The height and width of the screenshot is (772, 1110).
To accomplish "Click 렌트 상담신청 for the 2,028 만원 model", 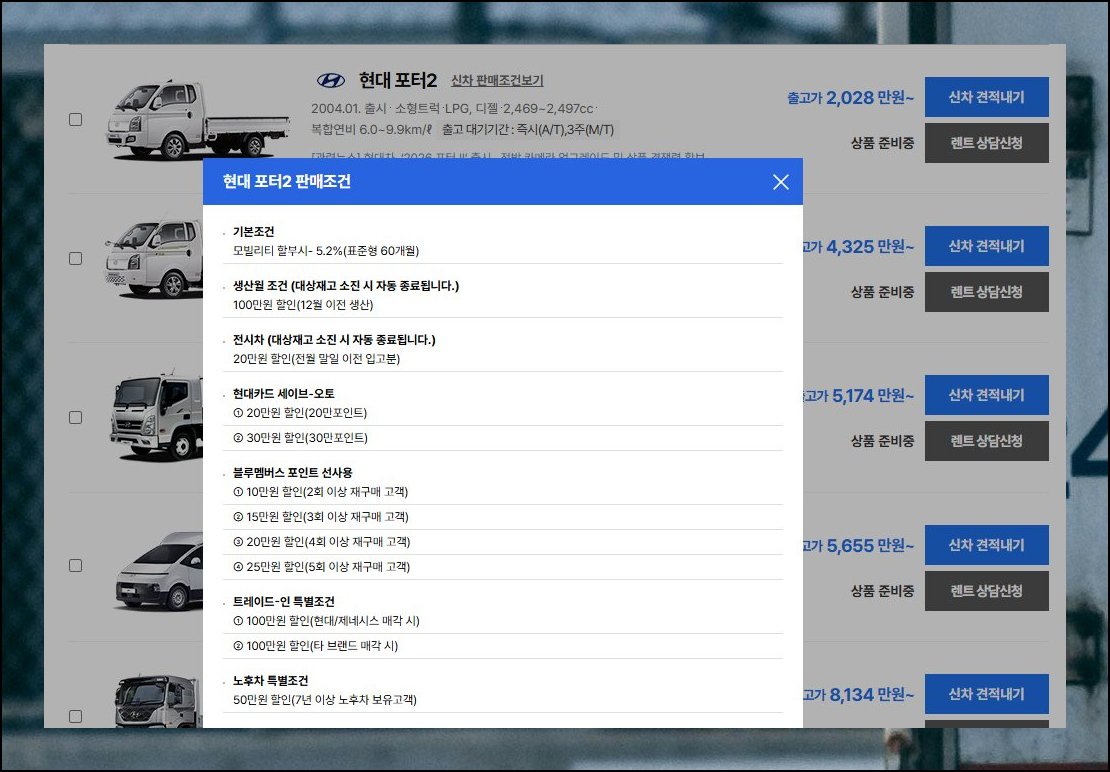I will (986, 143).
